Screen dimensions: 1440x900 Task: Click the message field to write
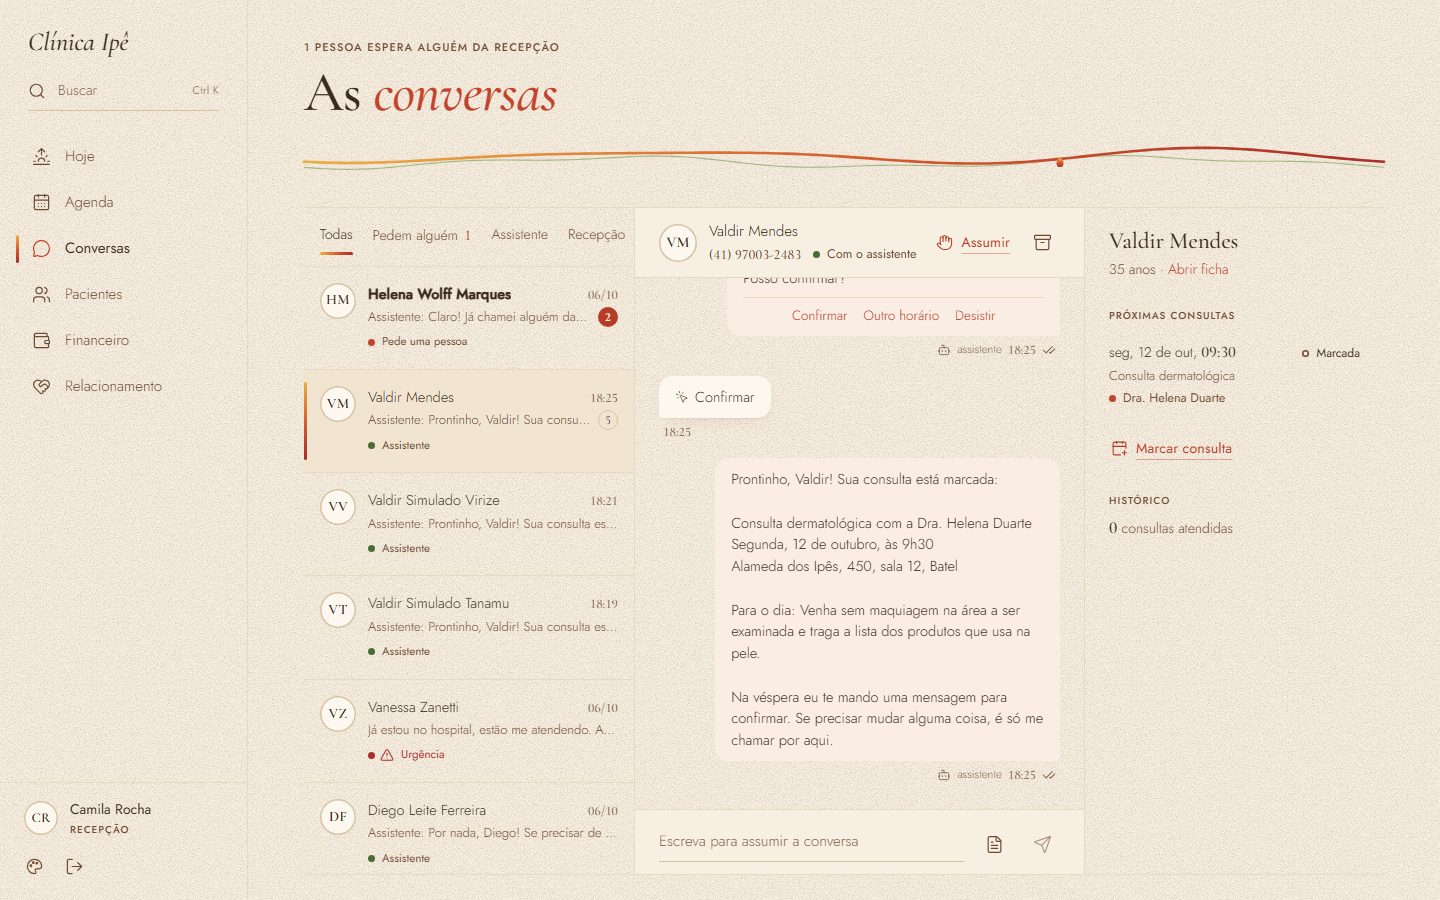(811, 842)
